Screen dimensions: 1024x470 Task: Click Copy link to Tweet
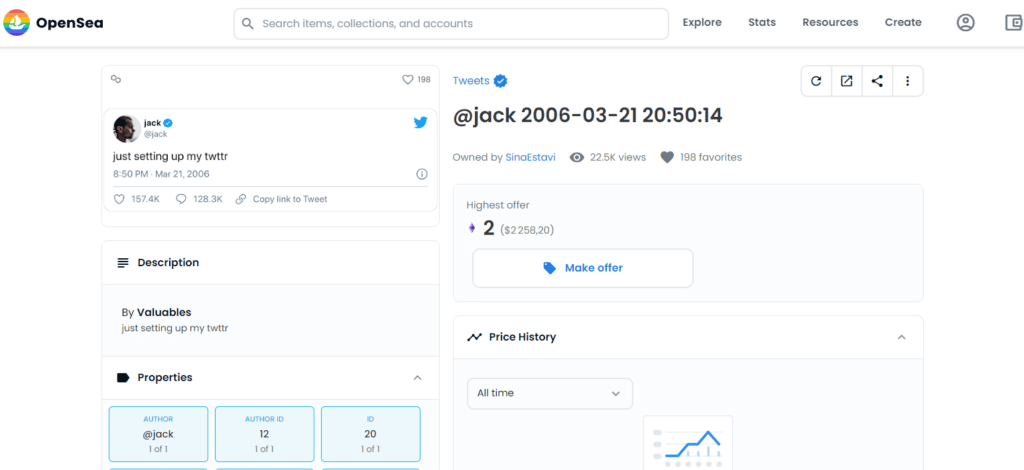(x=290, y=199)
